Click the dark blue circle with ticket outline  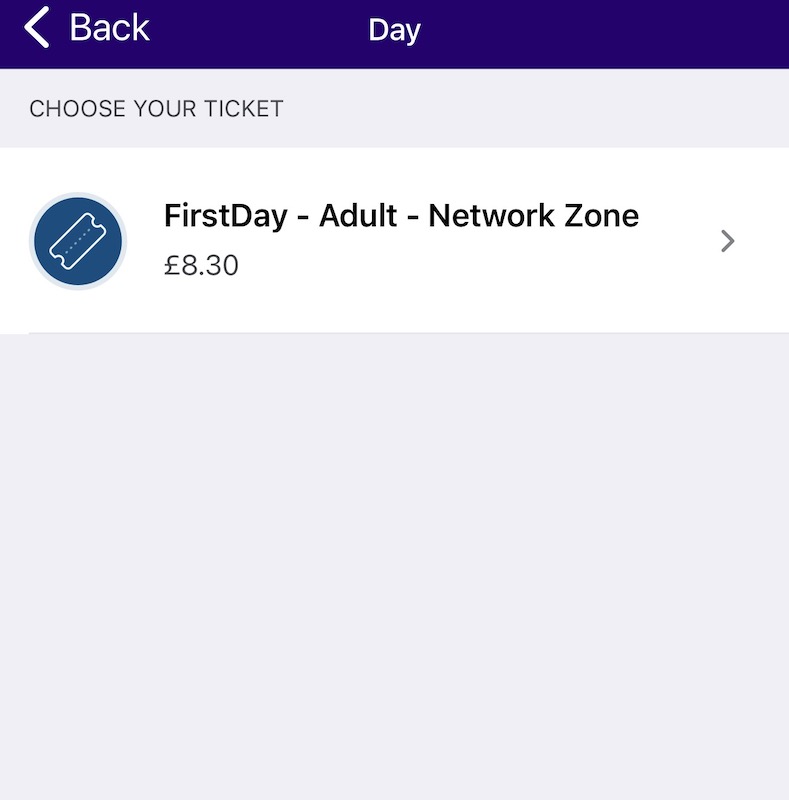(x=78, y=242)
